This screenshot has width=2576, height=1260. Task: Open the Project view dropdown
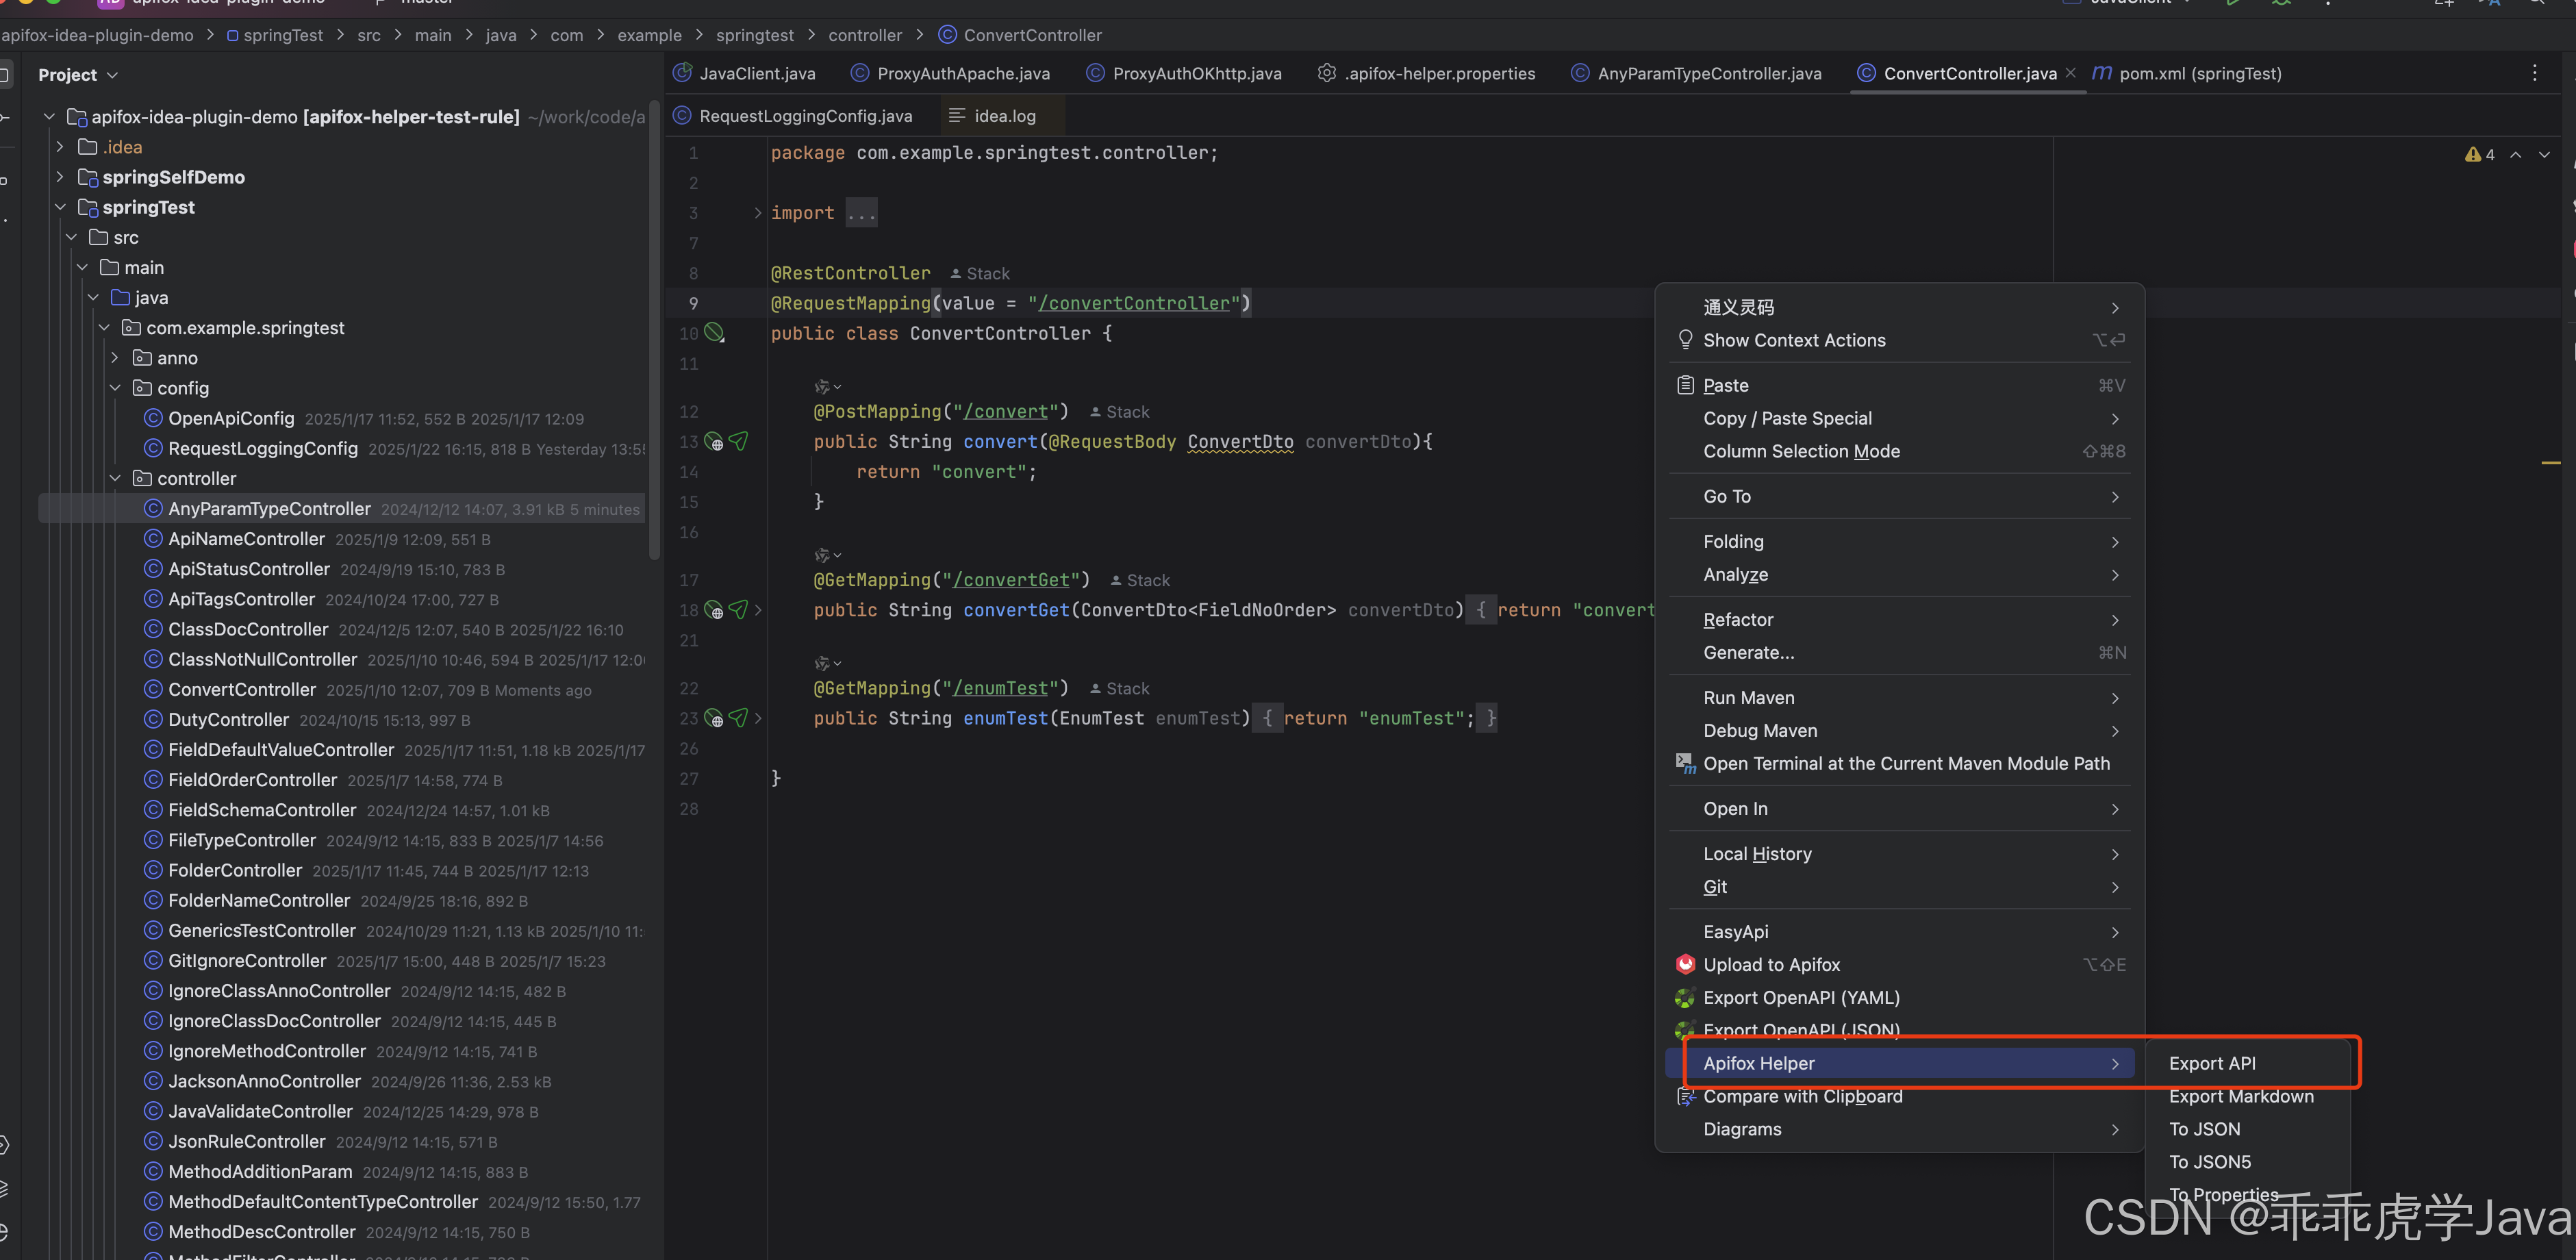coord(78,75)
